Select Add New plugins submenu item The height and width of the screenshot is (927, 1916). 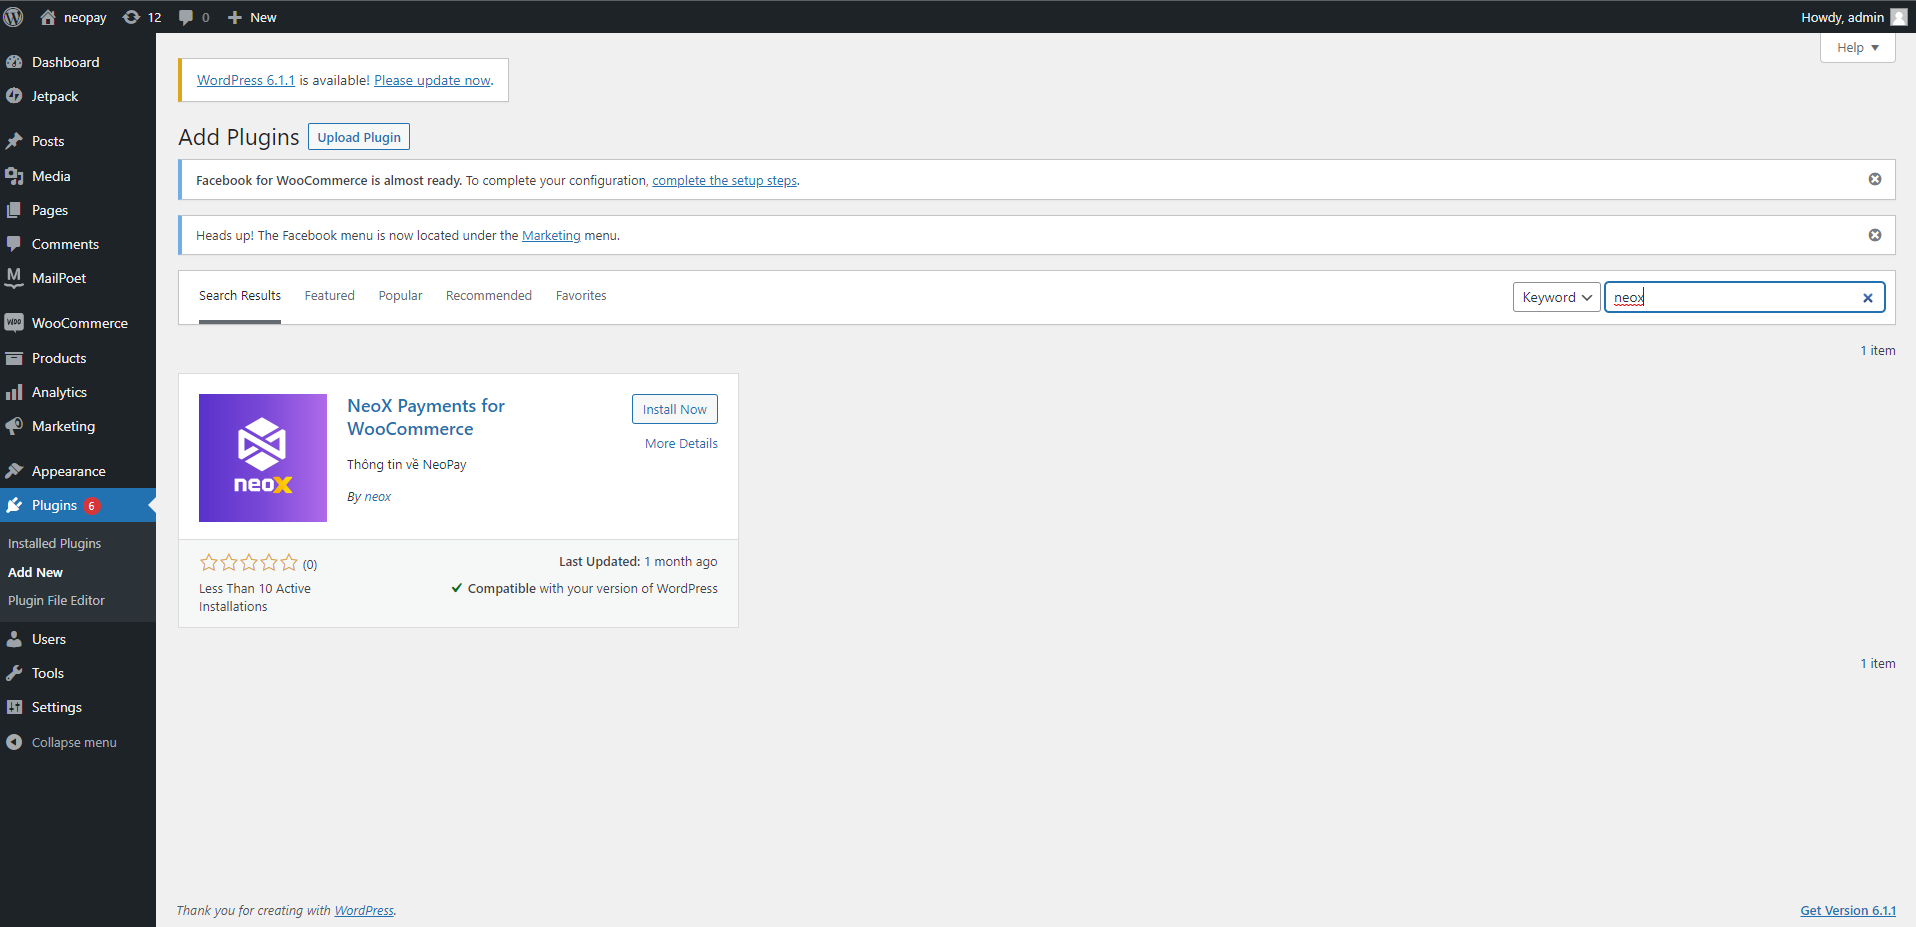pos(35,572)
